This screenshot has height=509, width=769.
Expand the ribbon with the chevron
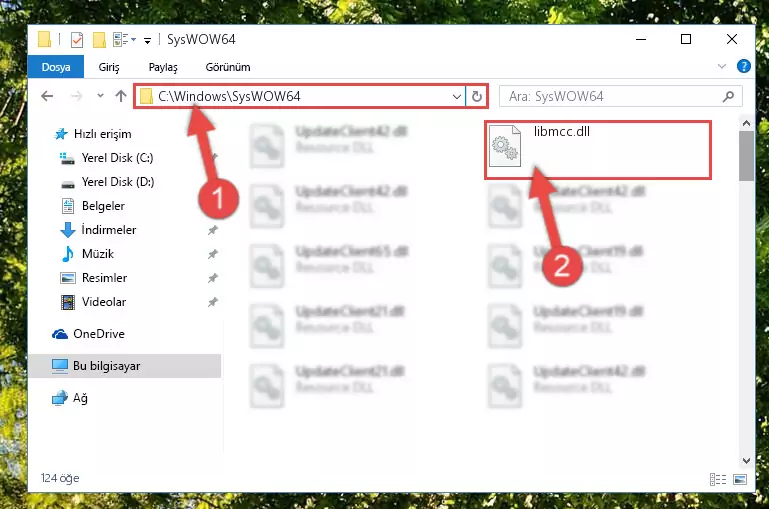pyautogui.click(x=721, y=66)
